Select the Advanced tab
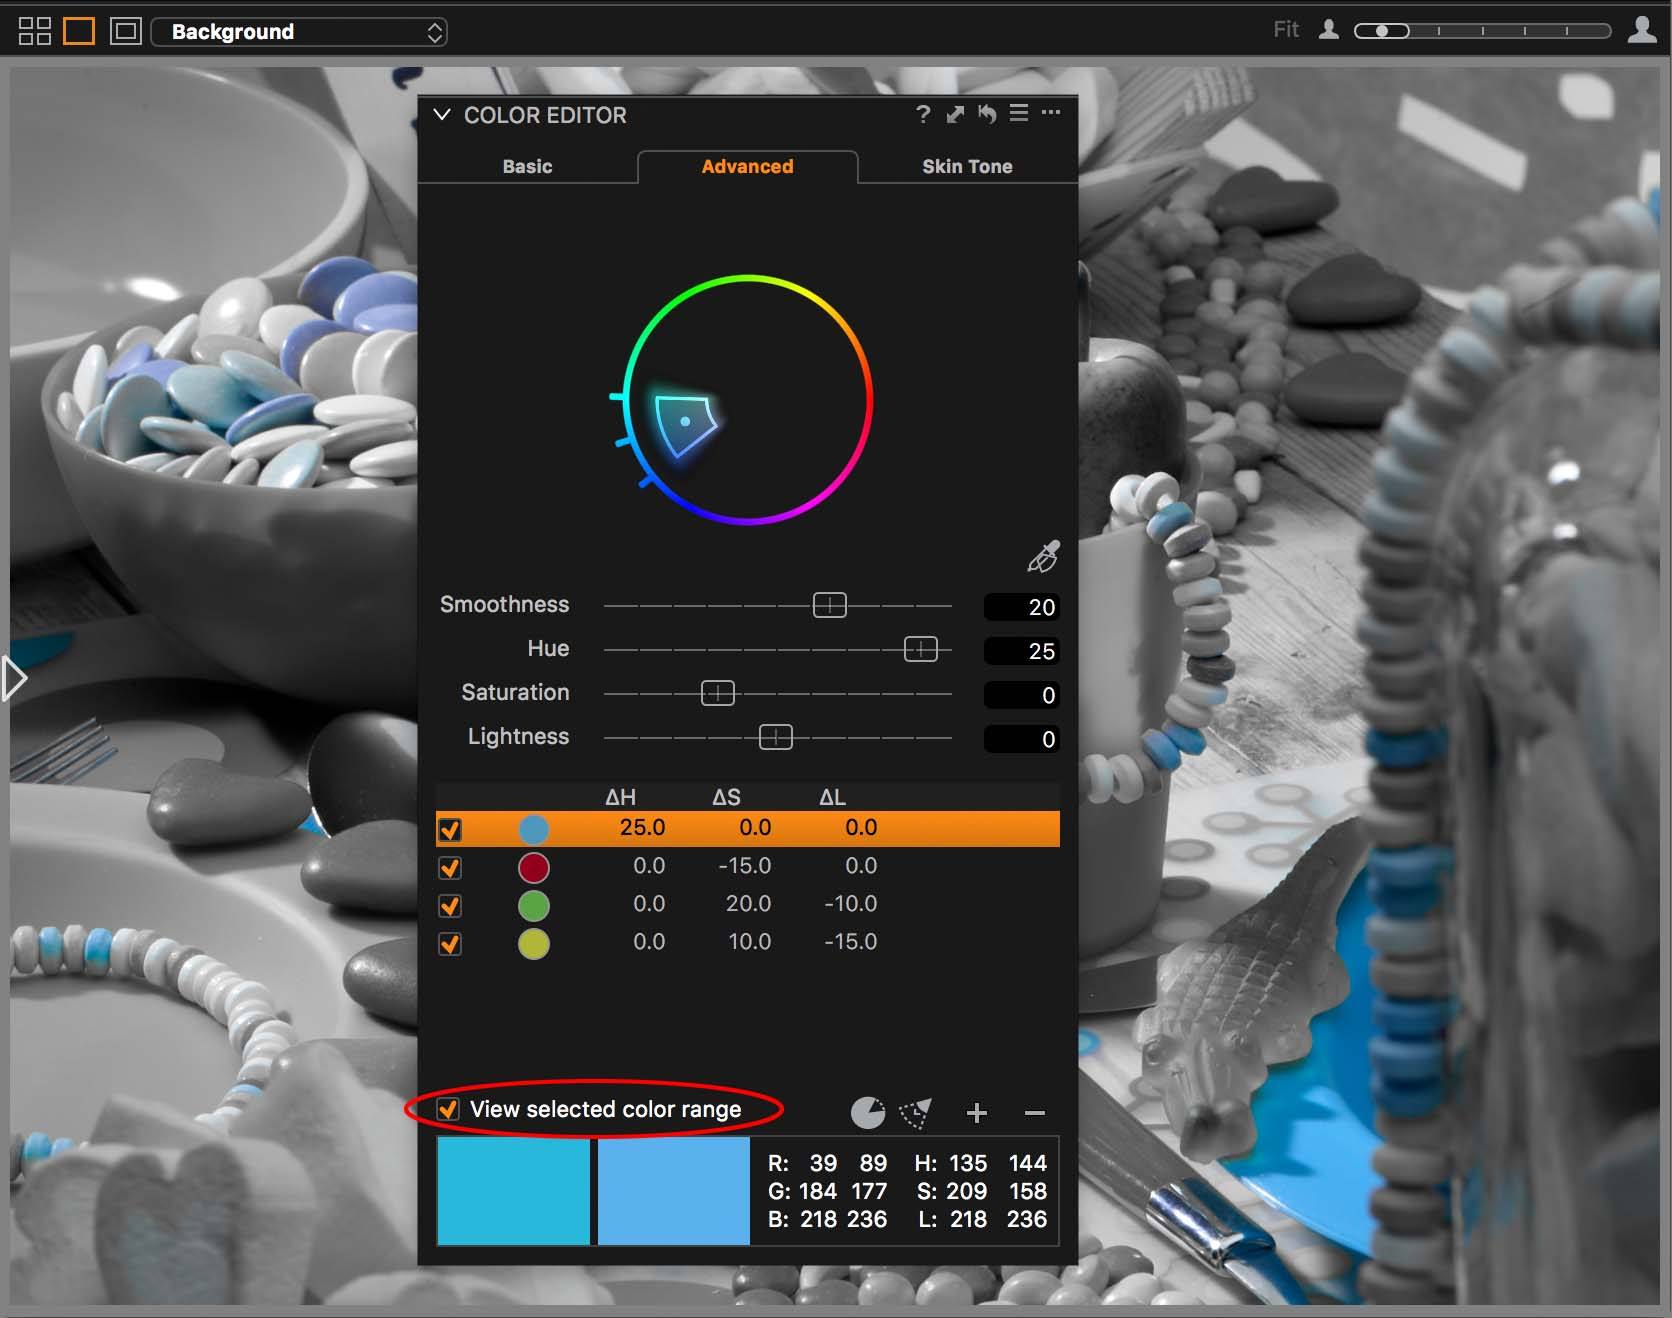The image size is (1672, 1318). coord(747,167)
